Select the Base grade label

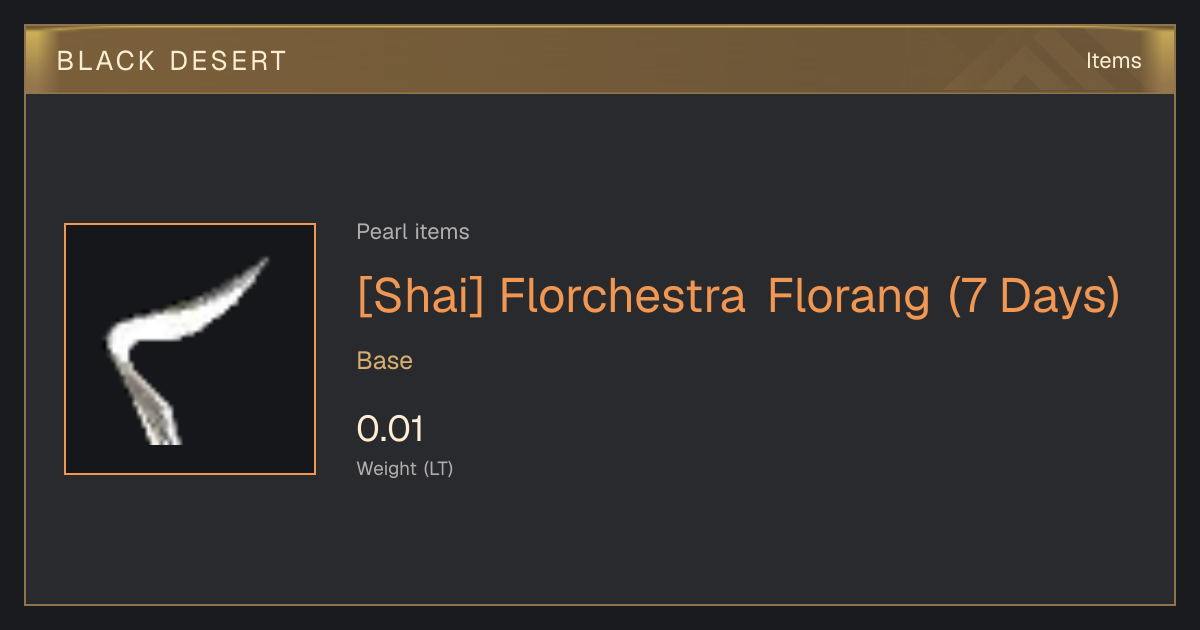385,361
